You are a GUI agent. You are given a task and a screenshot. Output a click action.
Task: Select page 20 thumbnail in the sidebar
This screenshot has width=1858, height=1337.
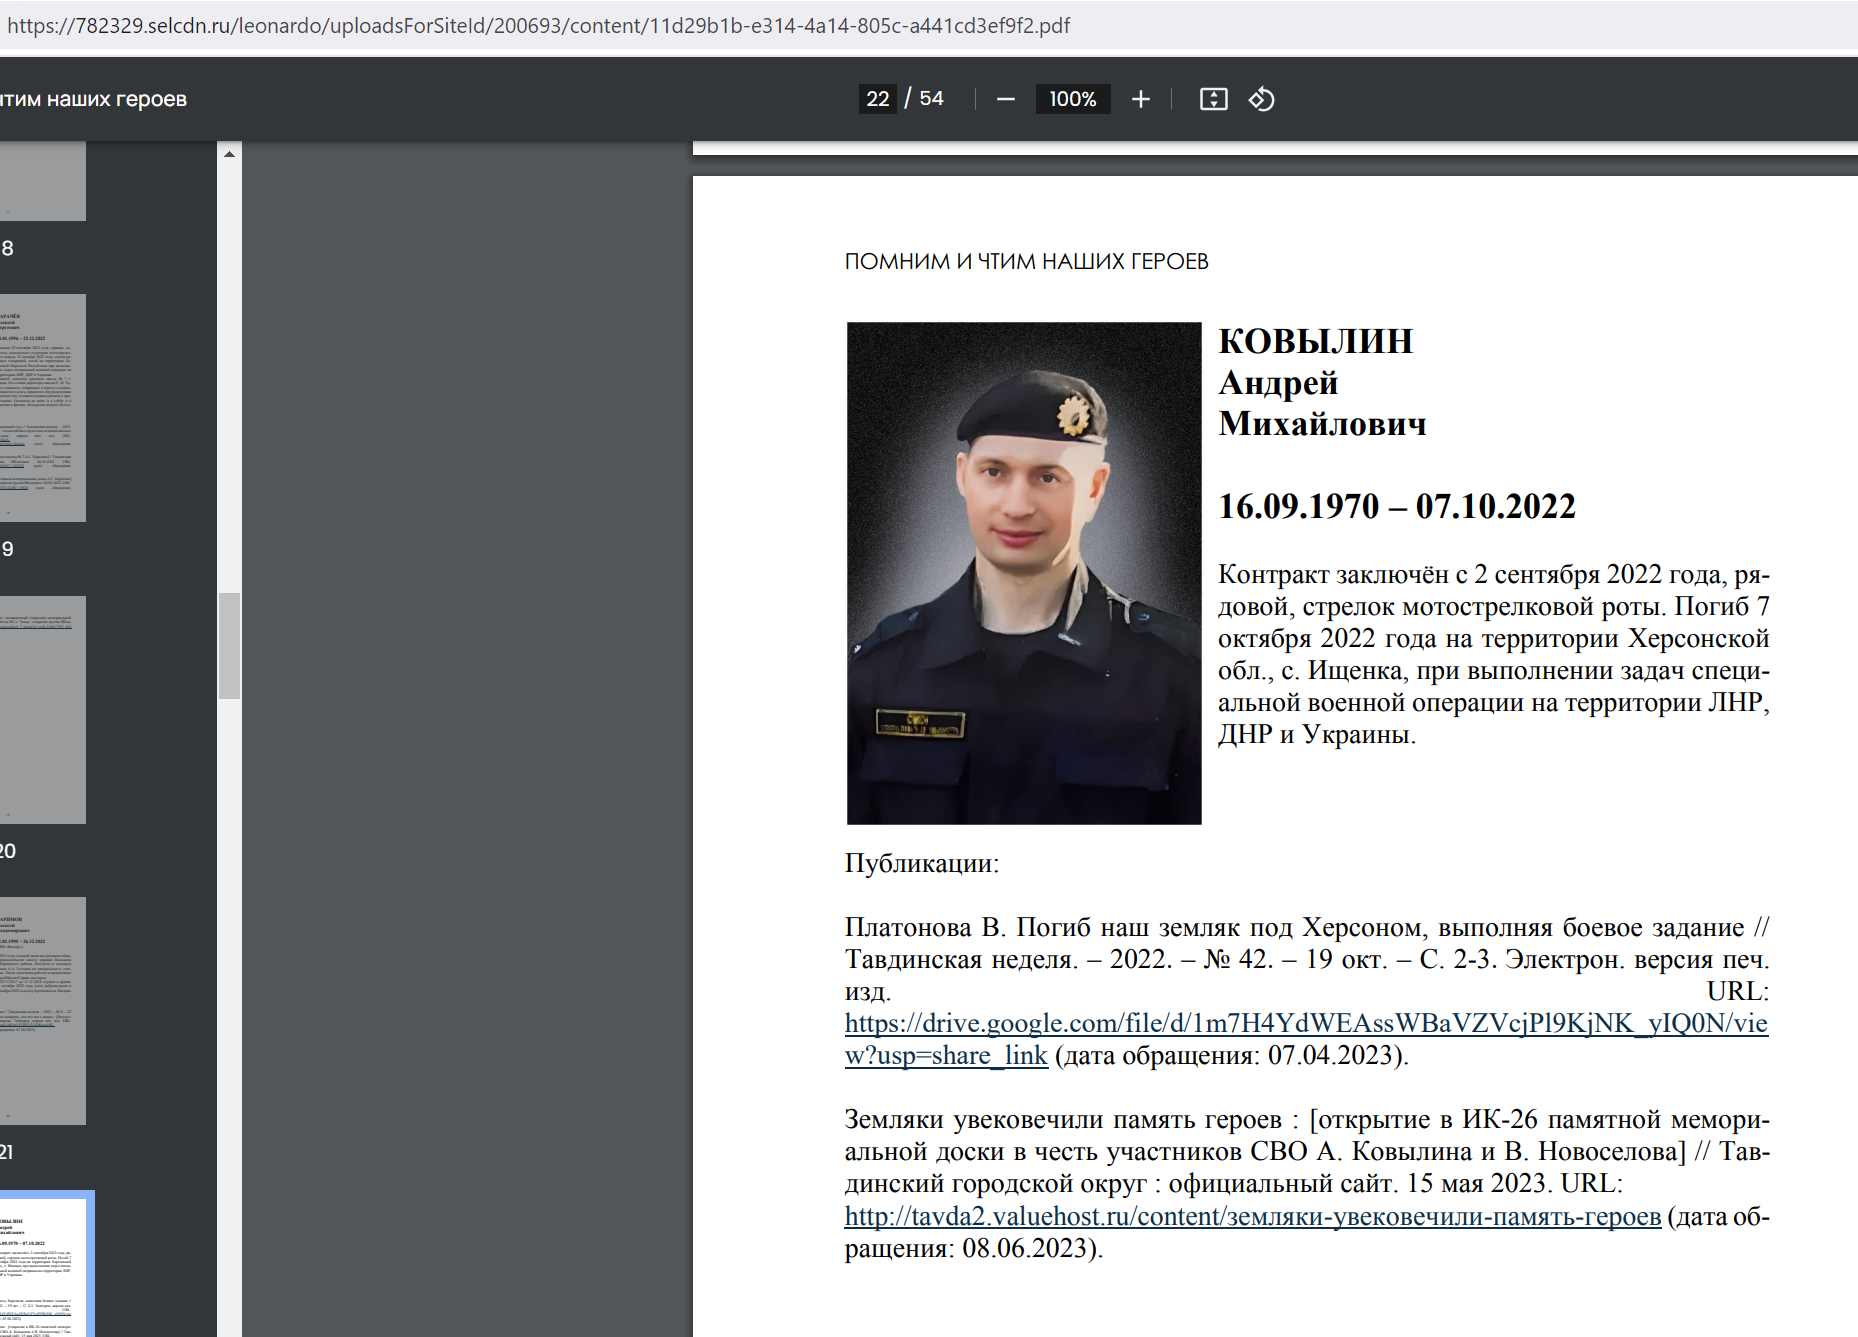tap(43, 710)
